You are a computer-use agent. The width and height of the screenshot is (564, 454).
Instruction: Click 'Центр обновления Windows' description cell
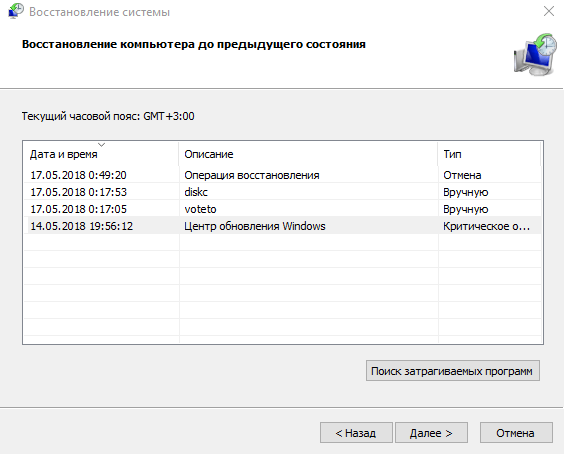coord(255,226)
